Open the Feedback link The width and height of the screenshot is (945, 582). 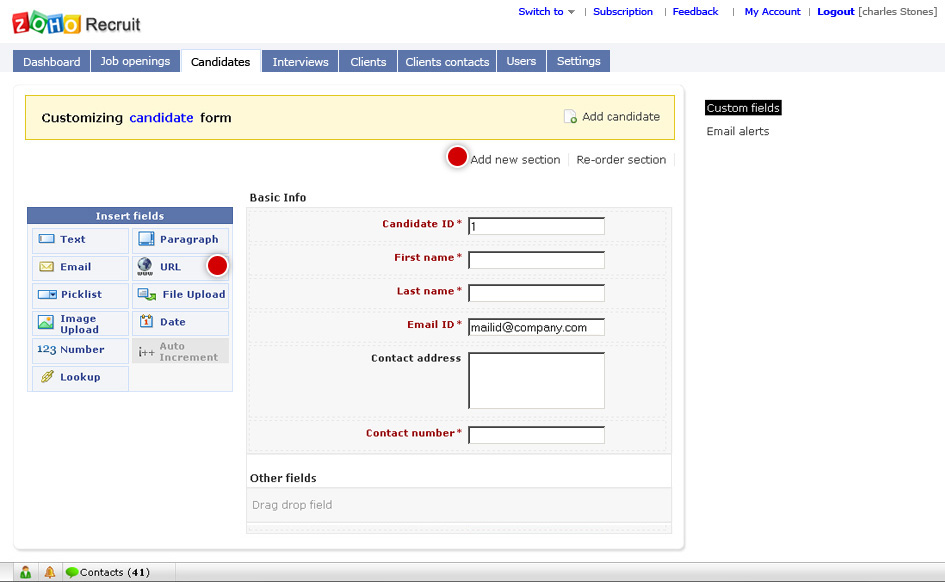(x=695, y=11)
